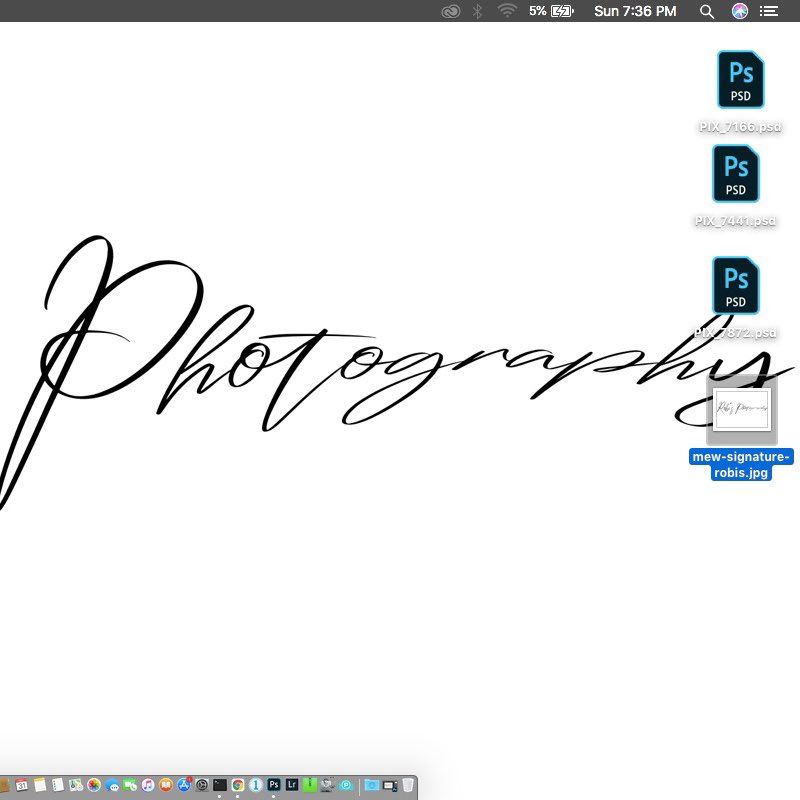Open the Trash in the dock
Viewport: 800px width, 800px height.
click(x=408, y=786)
